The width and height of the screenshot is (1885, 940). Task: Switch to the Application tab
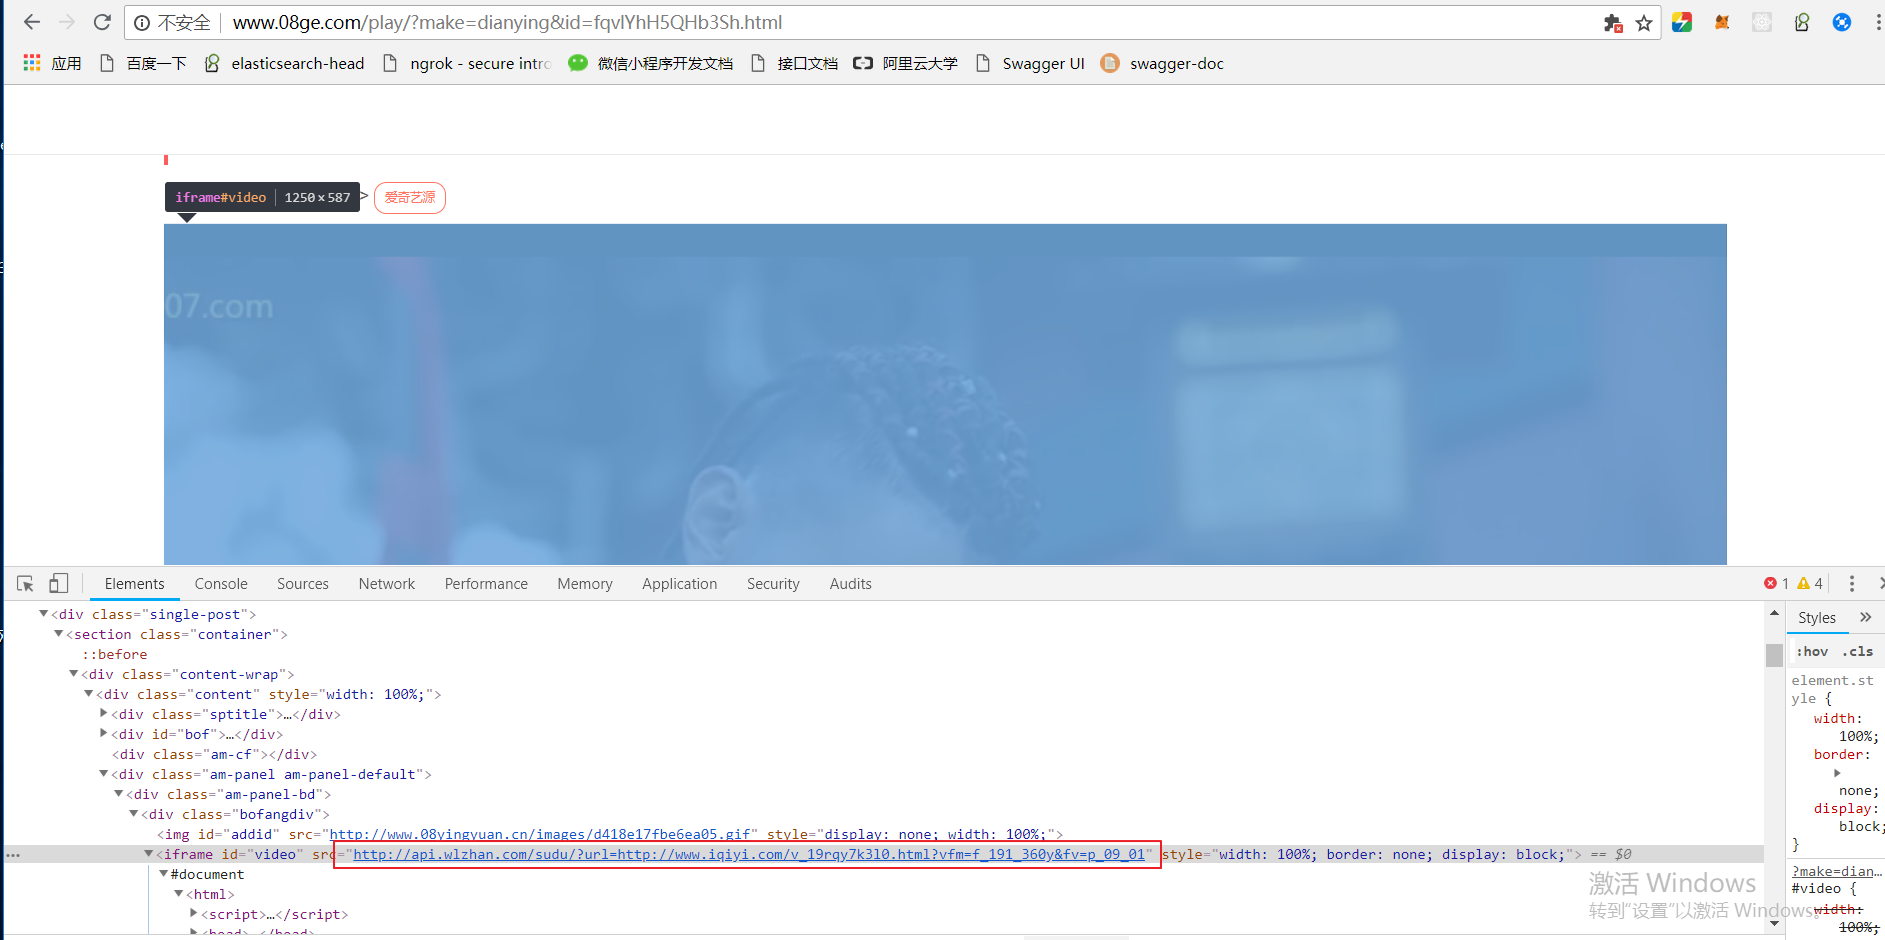coord(680,584)
